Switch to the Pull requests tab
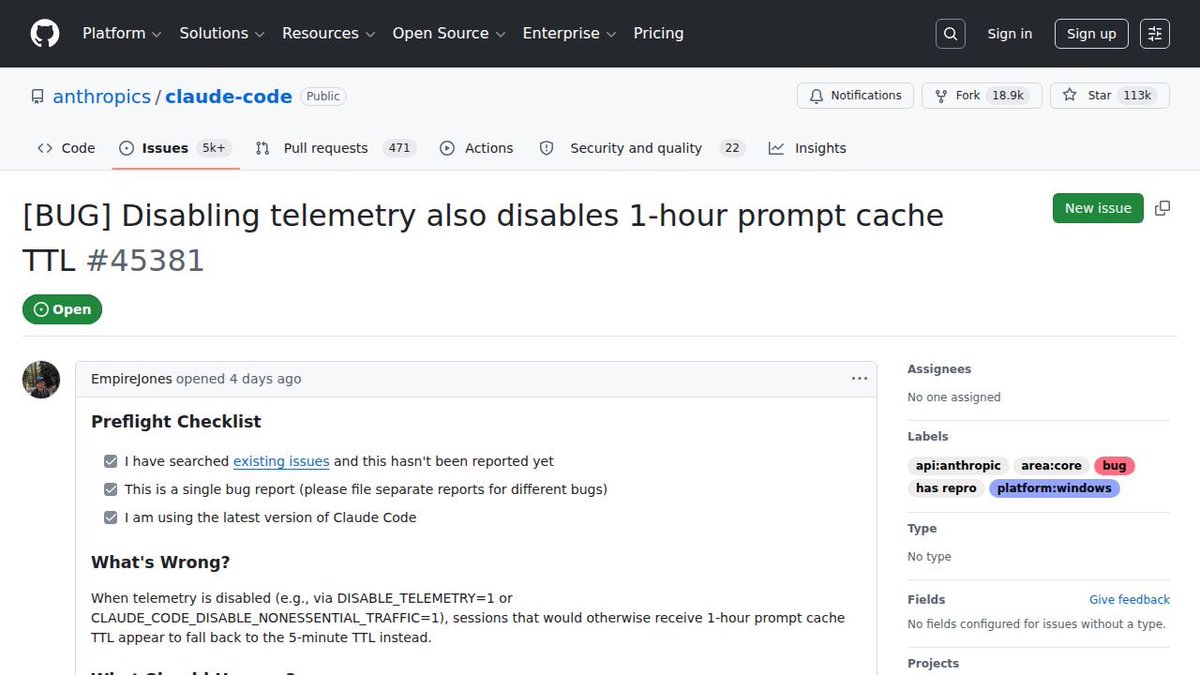This screenshot has width=1200, height=675. click(x=335, y=148)
